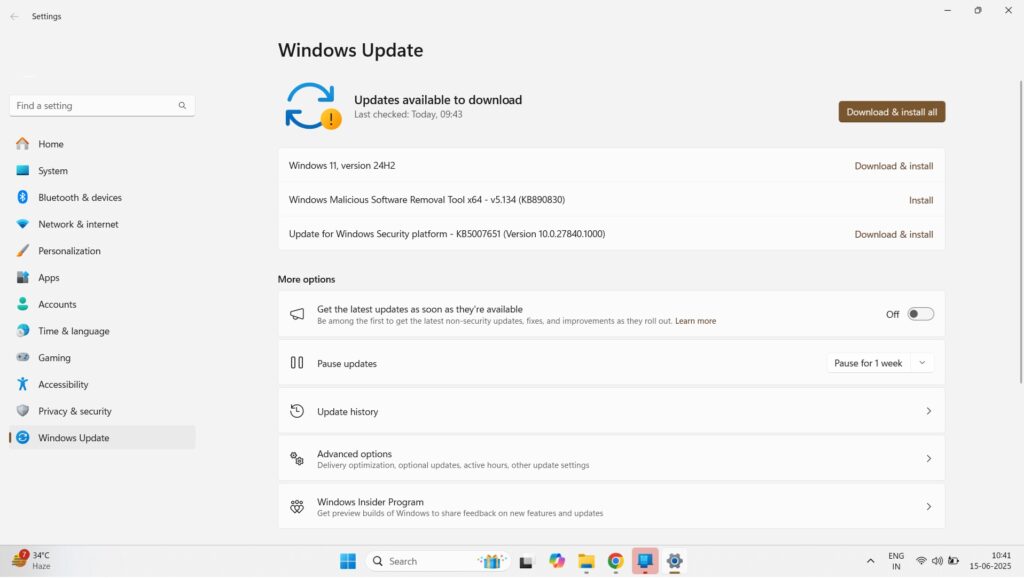Click the history clock icon beside Update history
This screenshot has height=578, width=1024.
(296, 411)
